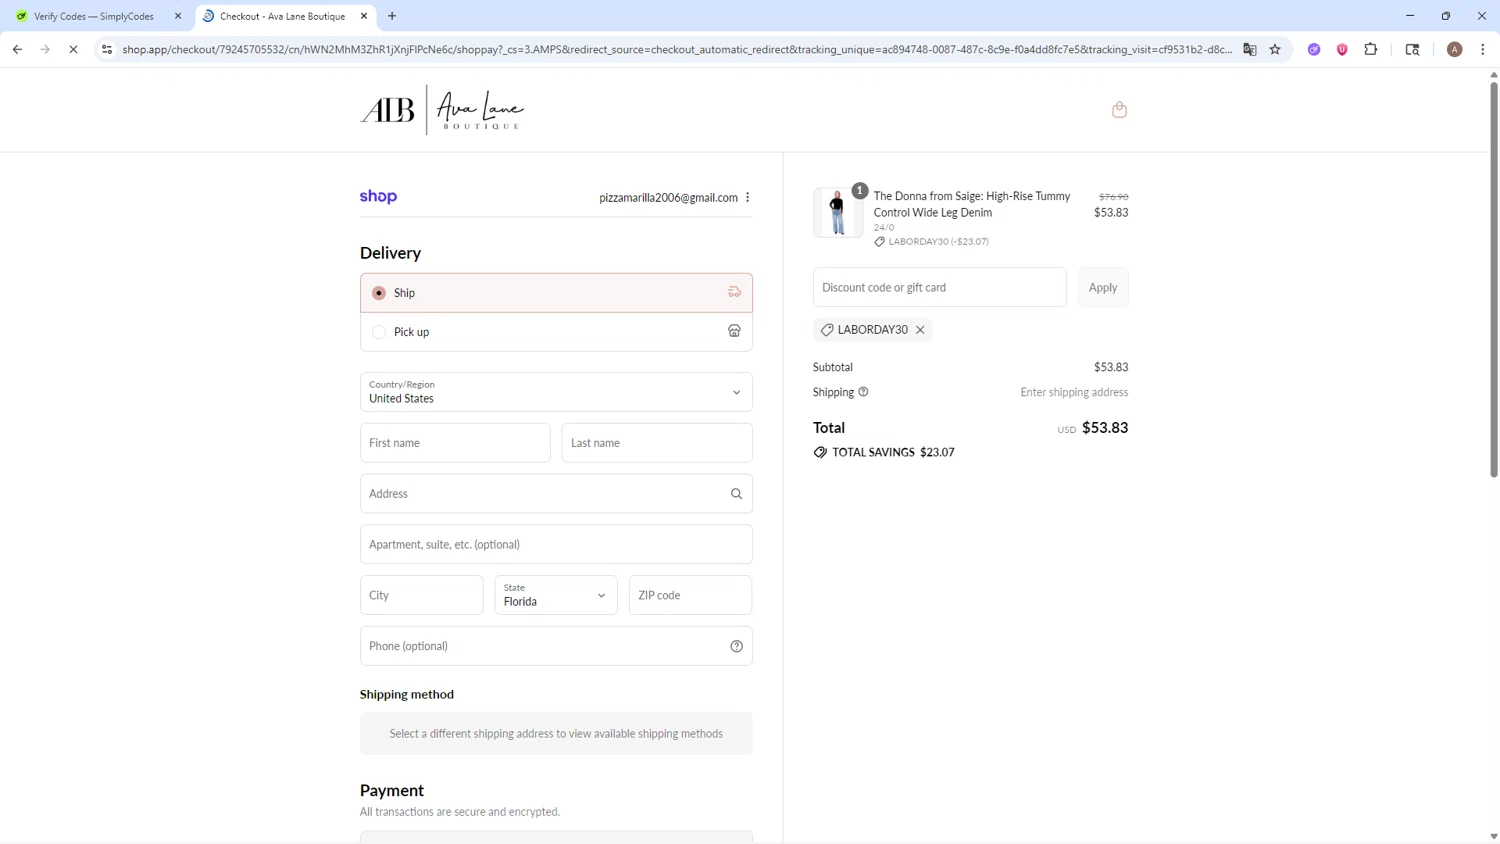This screenshot has height=844, width=1500.
Task: Open the tab search side panel icon
Action: [1412, 49]
